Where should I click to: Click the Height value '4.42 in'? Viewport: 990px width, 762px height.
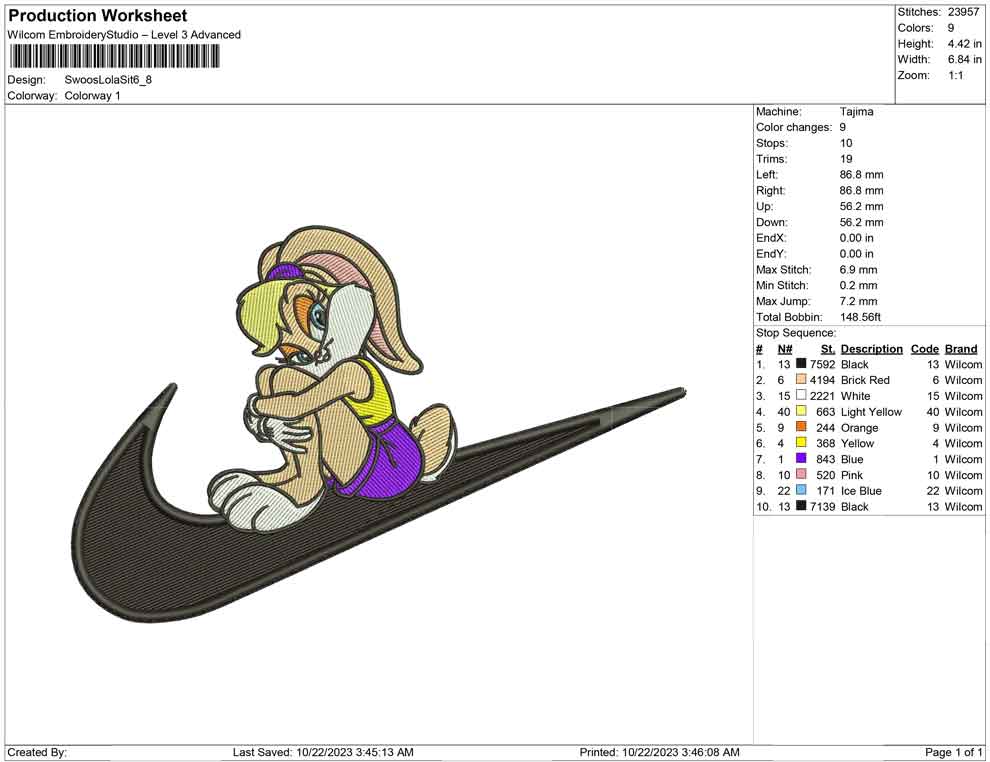964,44
